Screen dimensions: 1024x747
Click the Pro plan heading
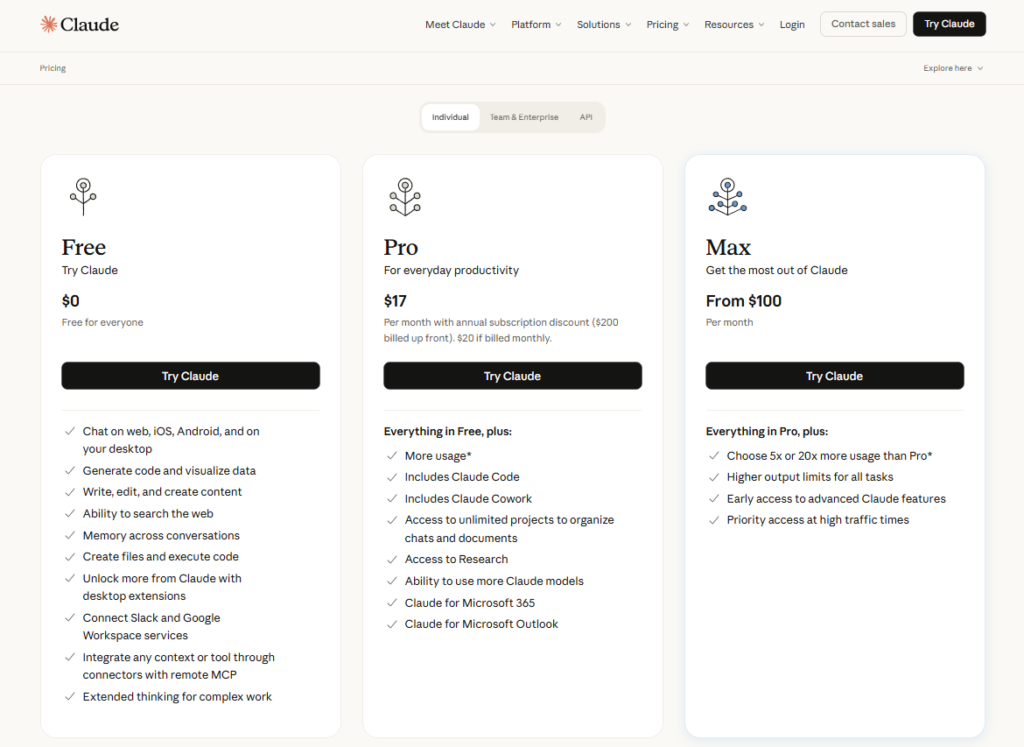click(x=400, y=247)
